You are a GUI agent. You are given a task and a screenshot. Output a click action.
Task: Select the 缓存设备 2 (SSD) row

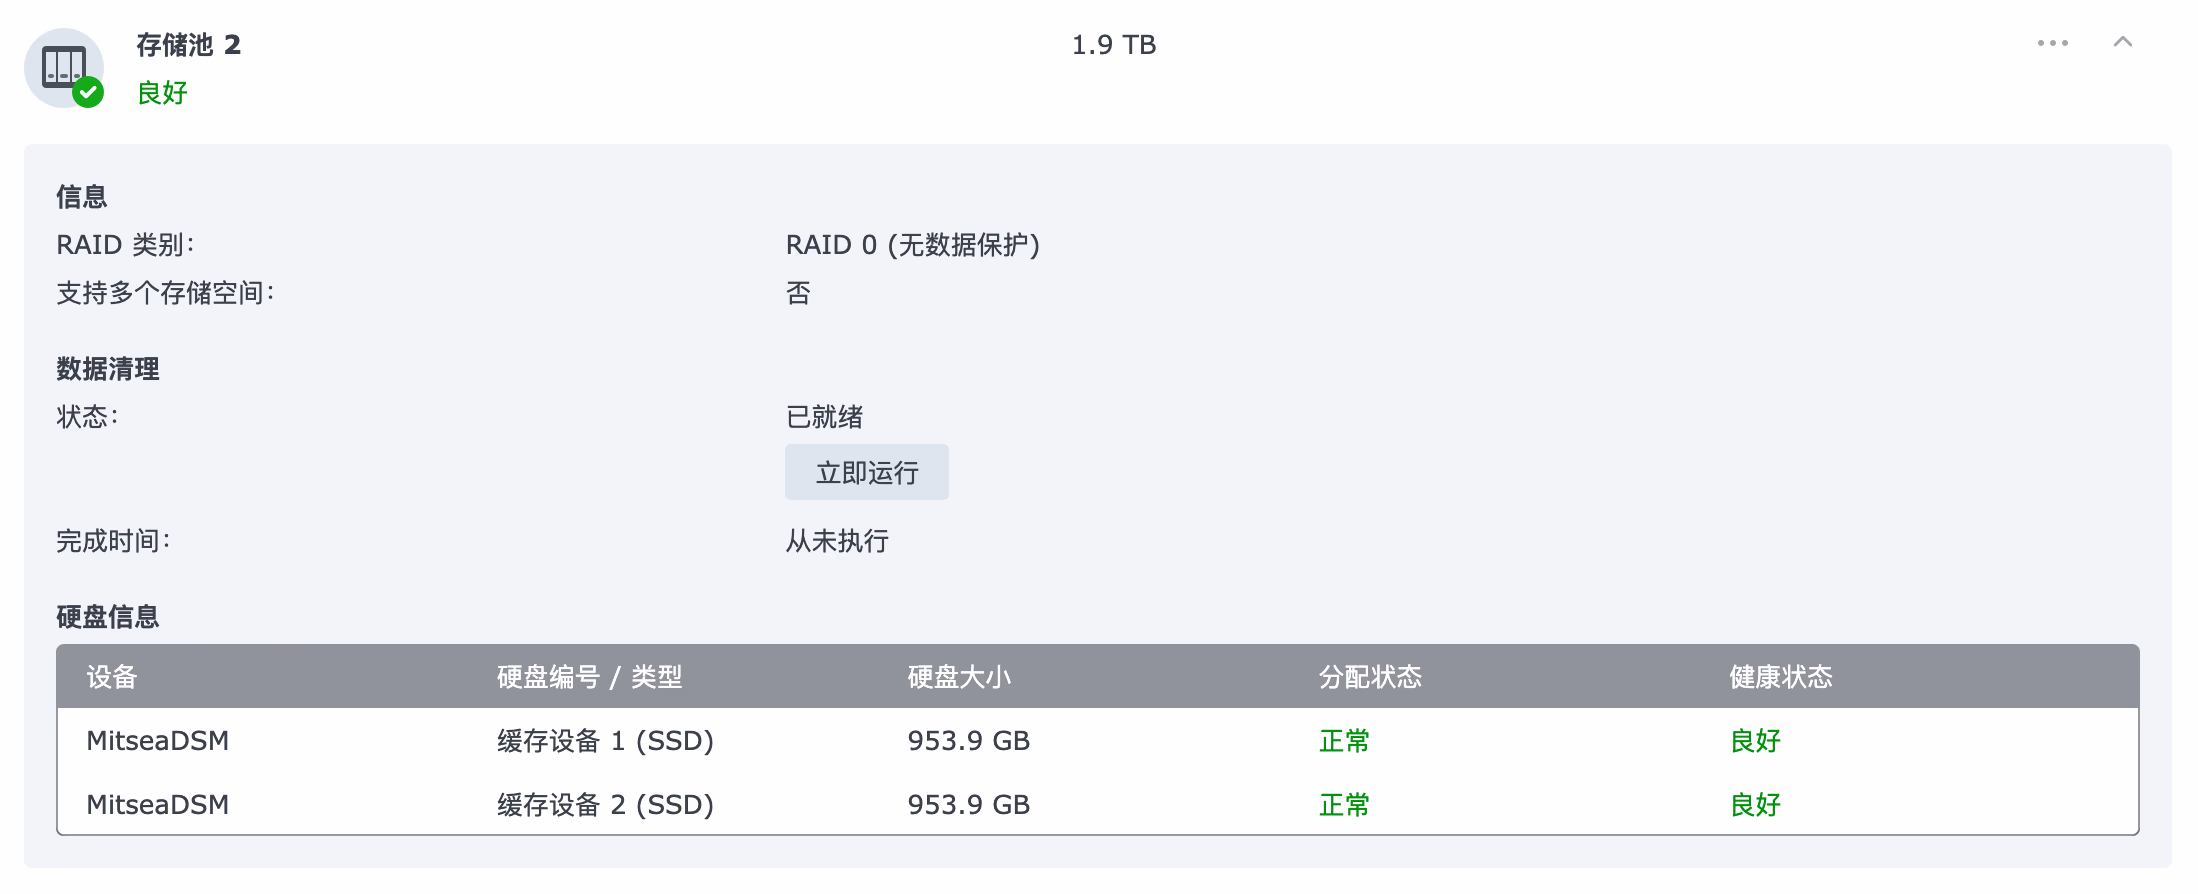coord(605,805)
